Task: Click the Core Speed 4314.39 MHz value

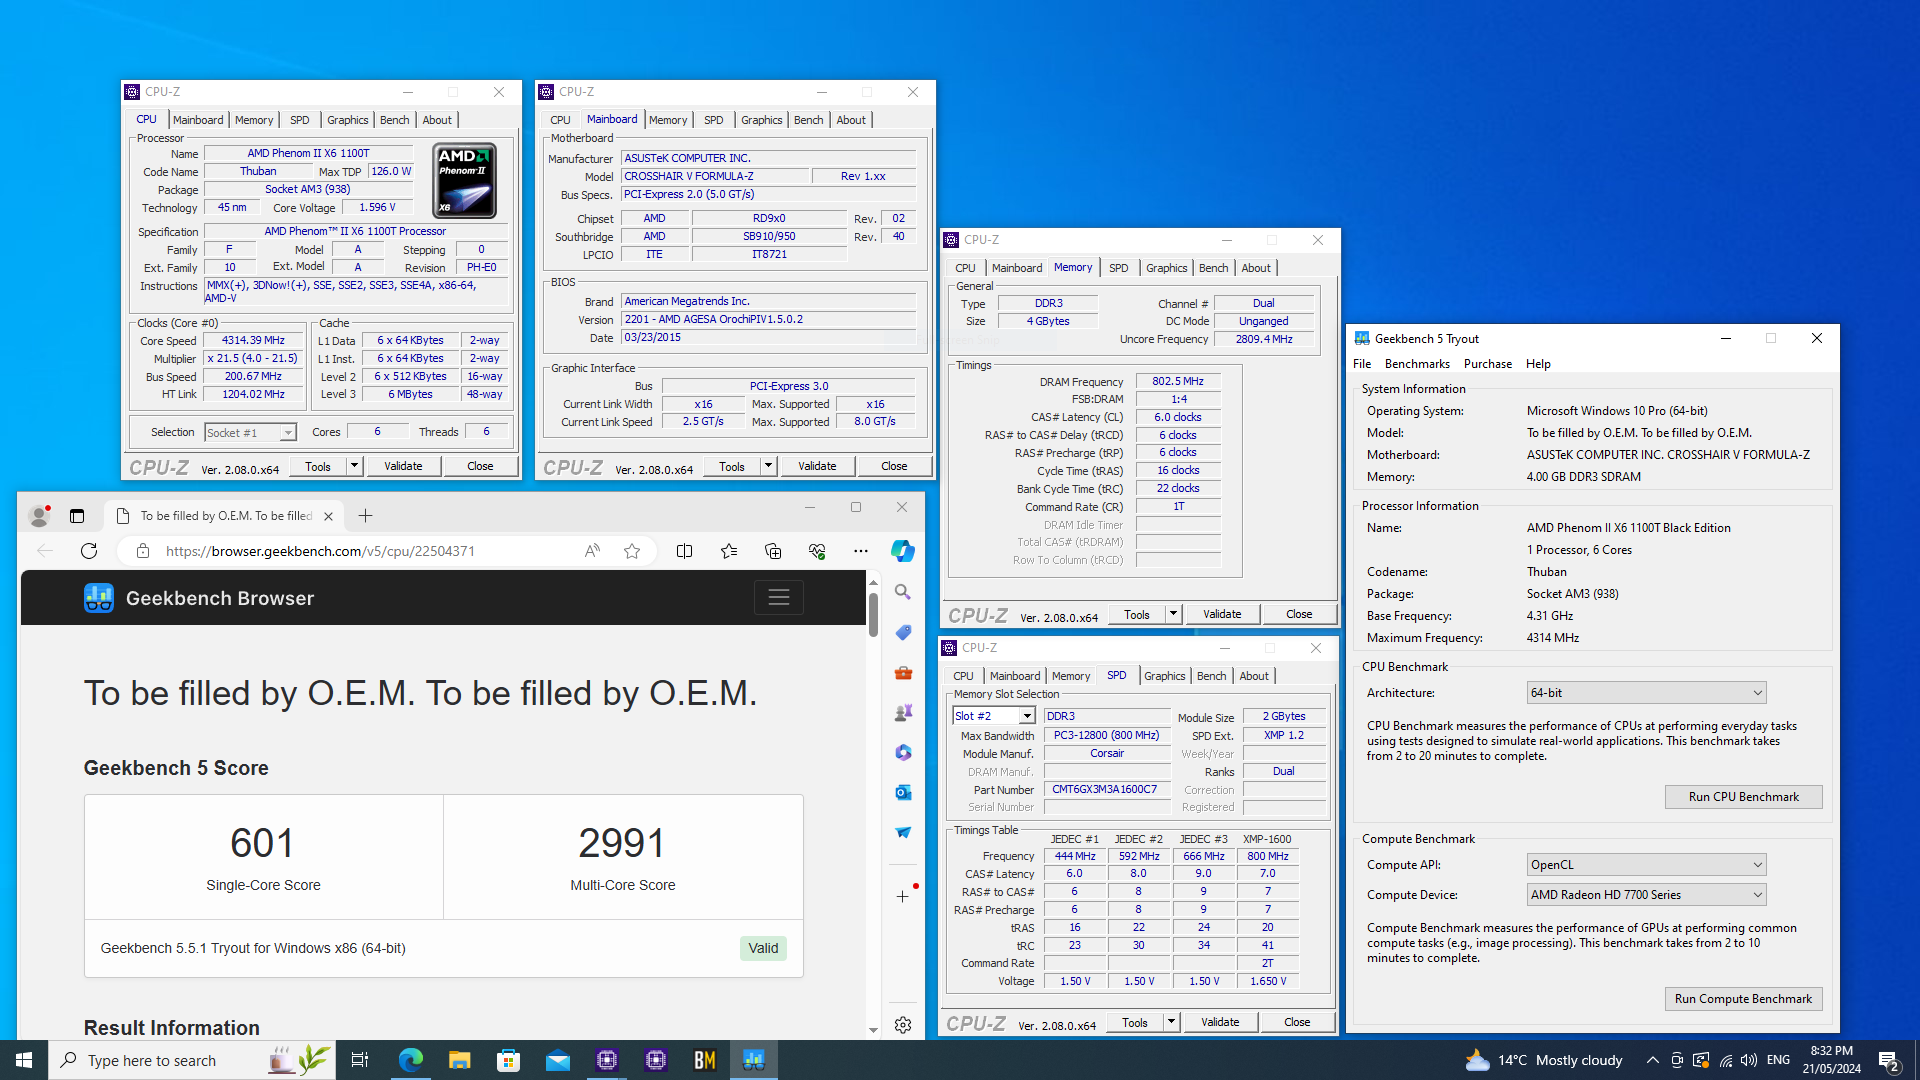Action: pyautogui.click(x=253, y=340)
